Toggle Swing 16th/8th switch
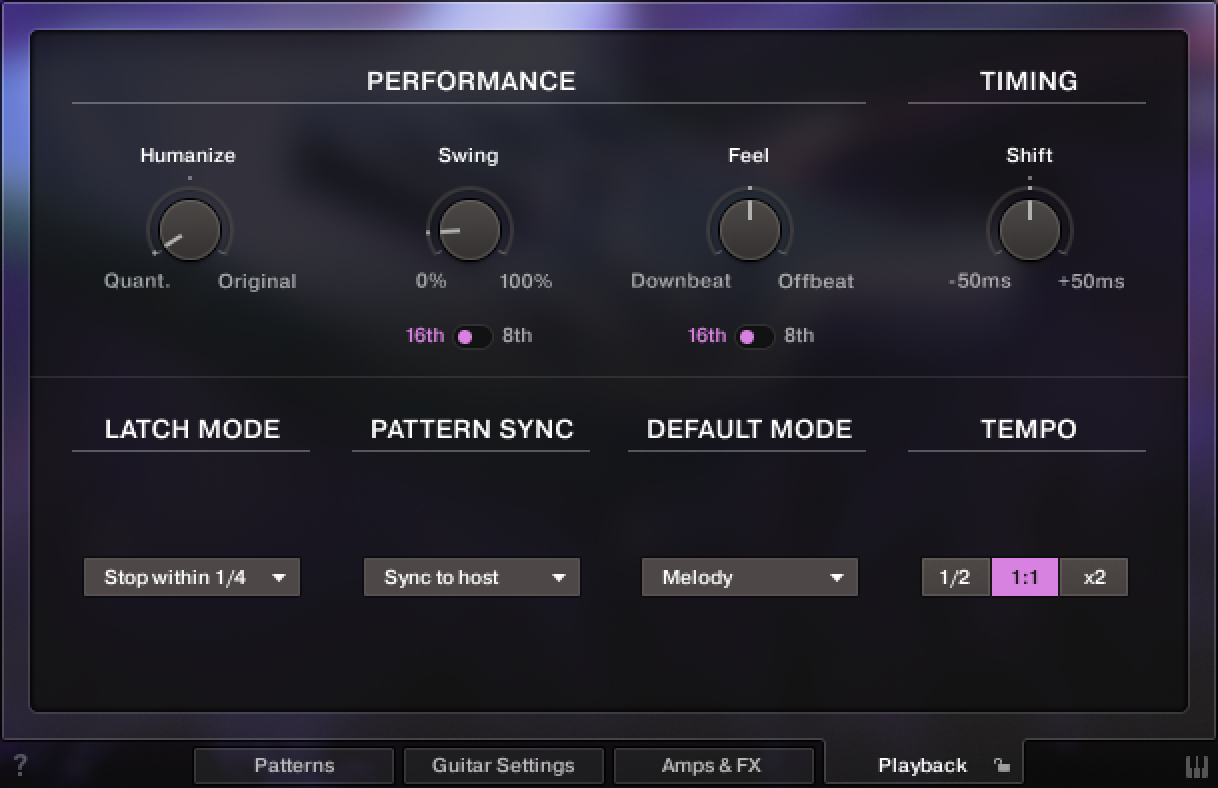 (x=473, y=336)
